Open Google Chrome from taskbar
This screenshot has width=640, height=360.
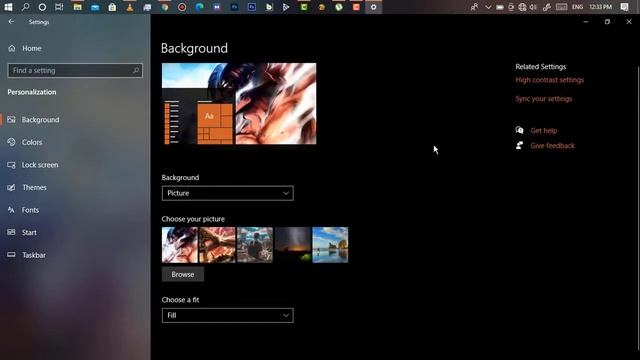[x=164, y=7]
